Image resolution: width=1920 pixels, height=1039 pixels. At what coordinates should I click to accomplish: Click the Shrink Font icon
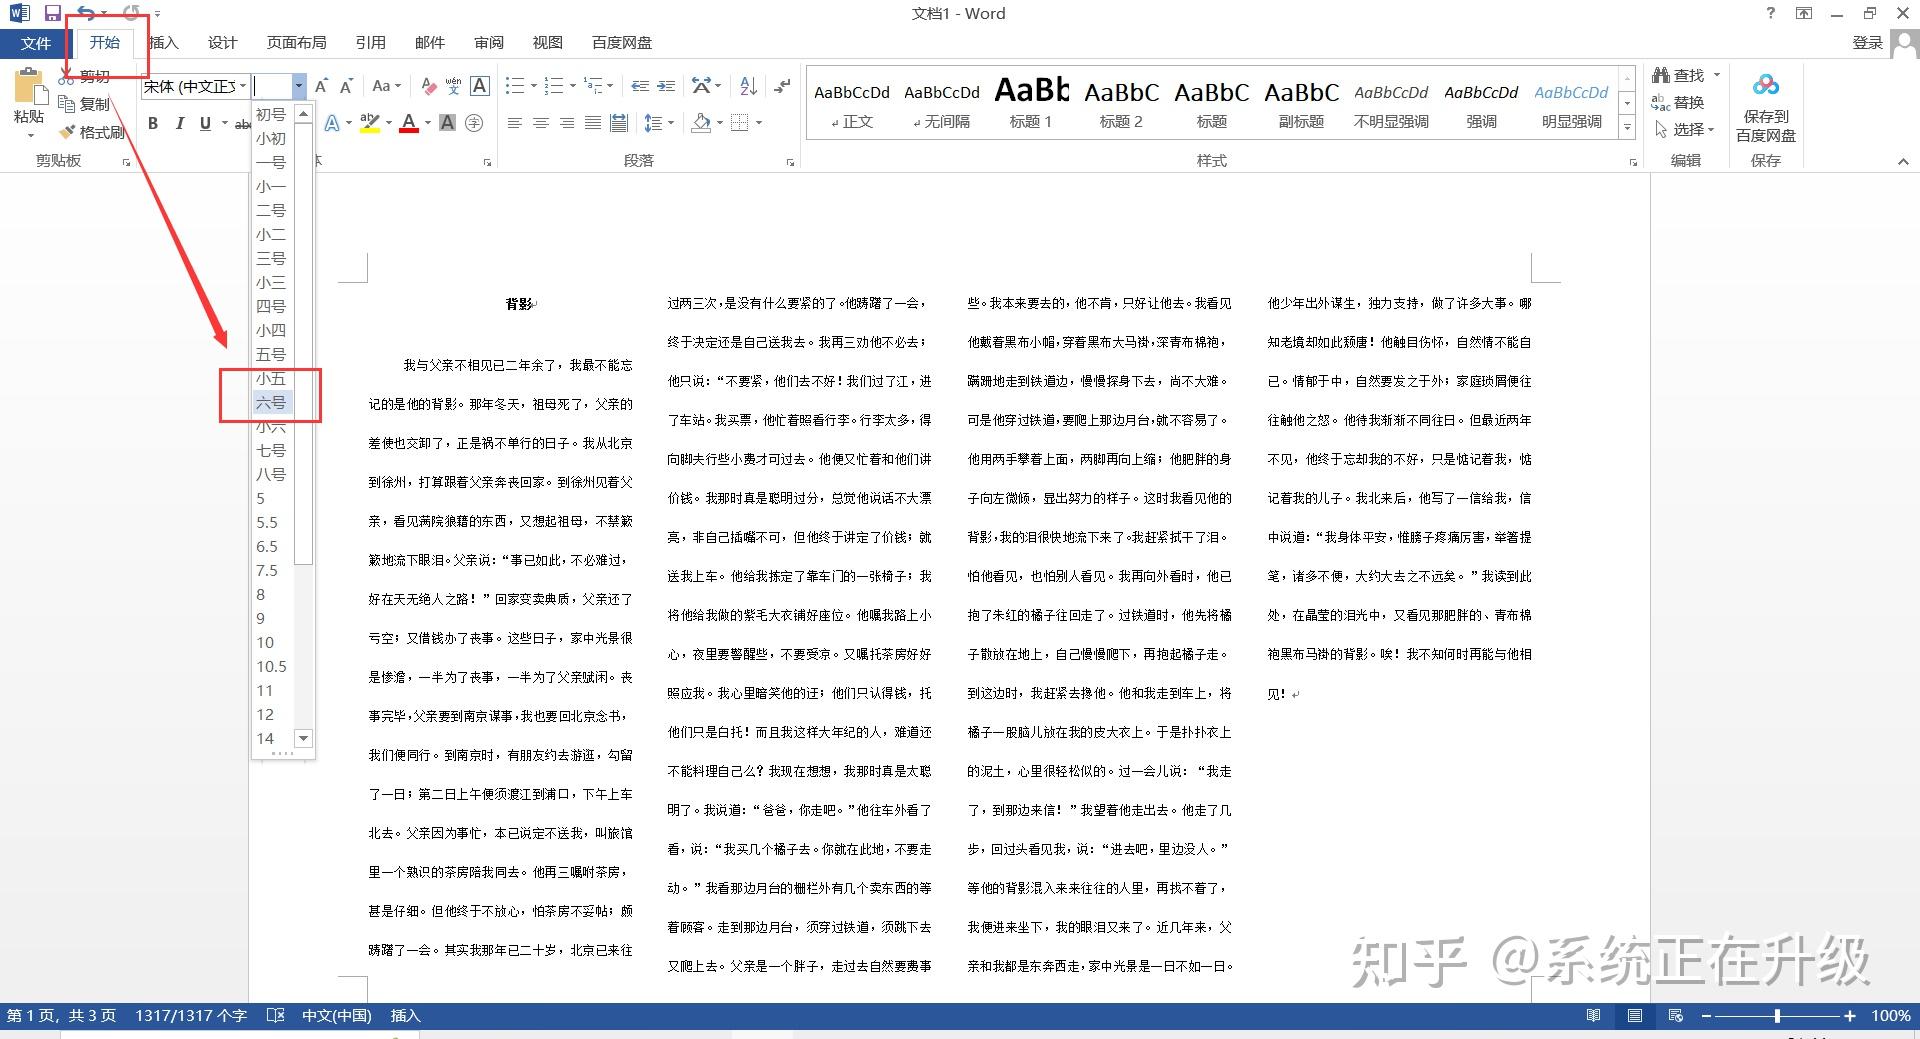pyautogui.click(x=347, y=87)
